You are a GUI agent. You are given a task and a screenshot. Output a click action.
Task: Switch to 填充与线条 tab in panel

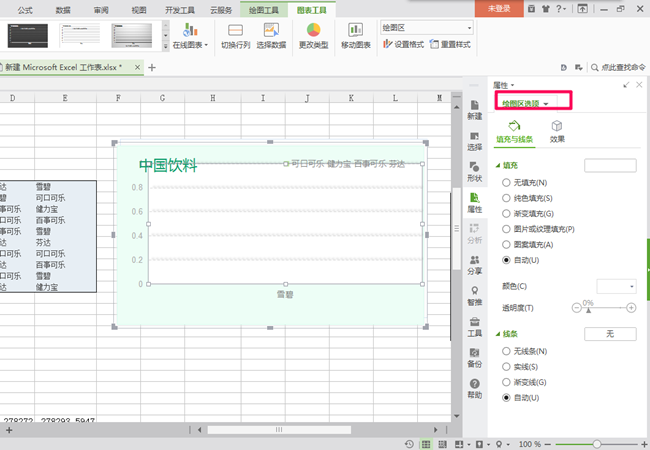coord(514,132)
